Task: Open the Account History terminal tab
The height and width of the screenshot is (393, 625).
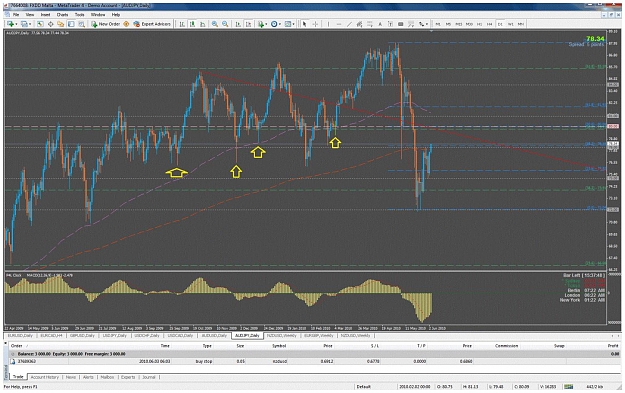Action: [45, 377]
